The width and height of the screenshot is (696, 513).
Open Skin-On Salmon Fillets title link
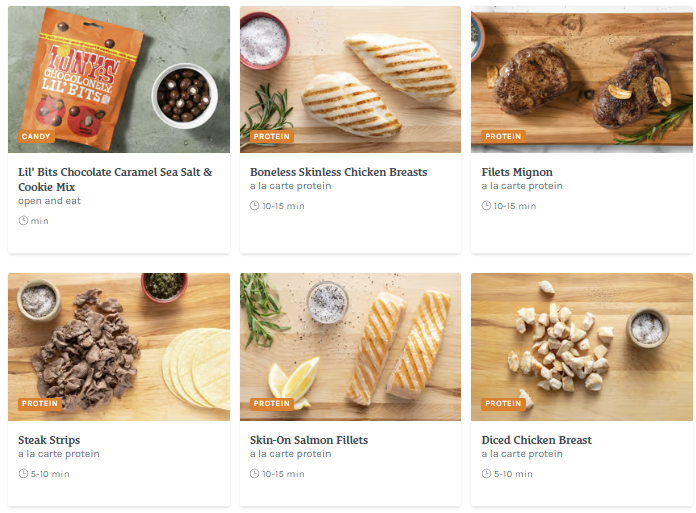click(309, 440)
